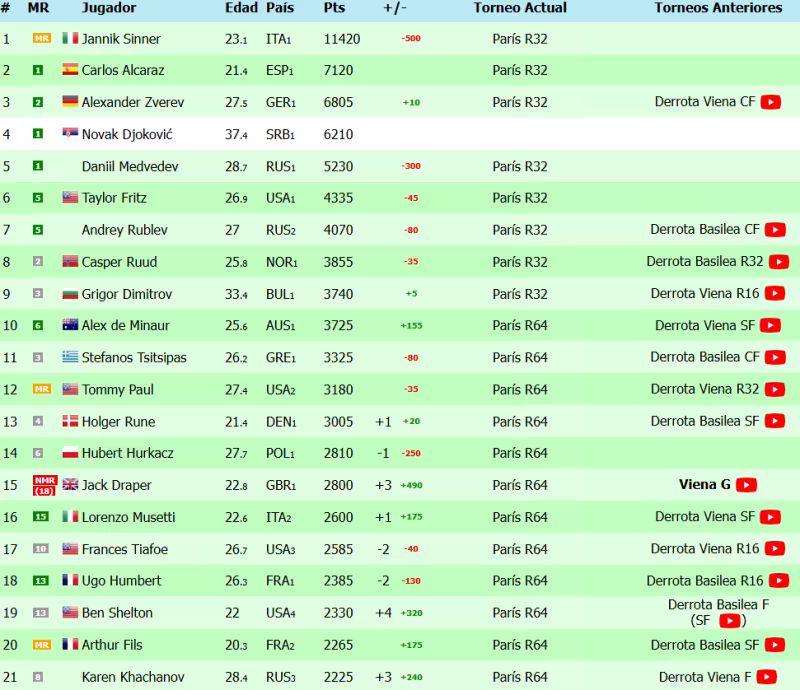Click the green 15 MR badge for Musetti
Viewport: 800px width, 690px height.
(x=40, y=517)
